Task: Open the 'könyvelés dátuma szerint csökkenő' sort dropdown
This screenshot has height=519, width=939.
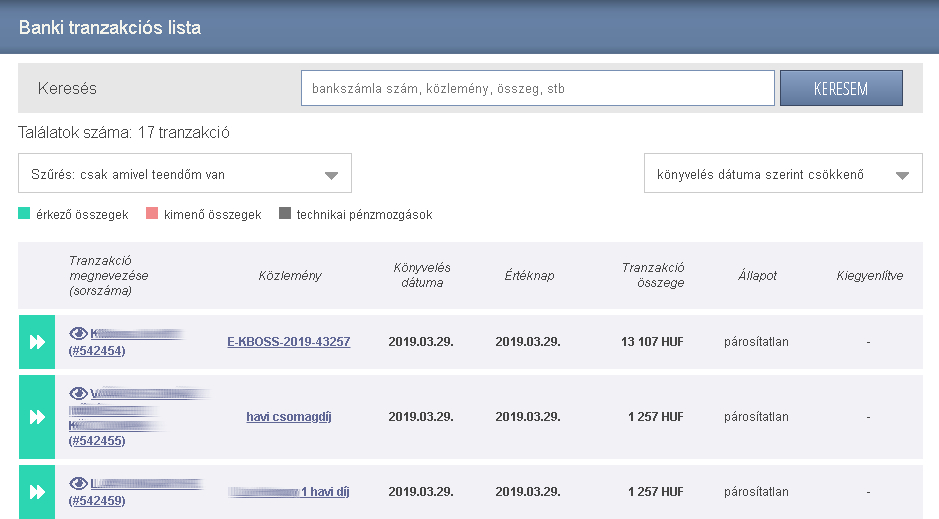Action: coord(783,174)
